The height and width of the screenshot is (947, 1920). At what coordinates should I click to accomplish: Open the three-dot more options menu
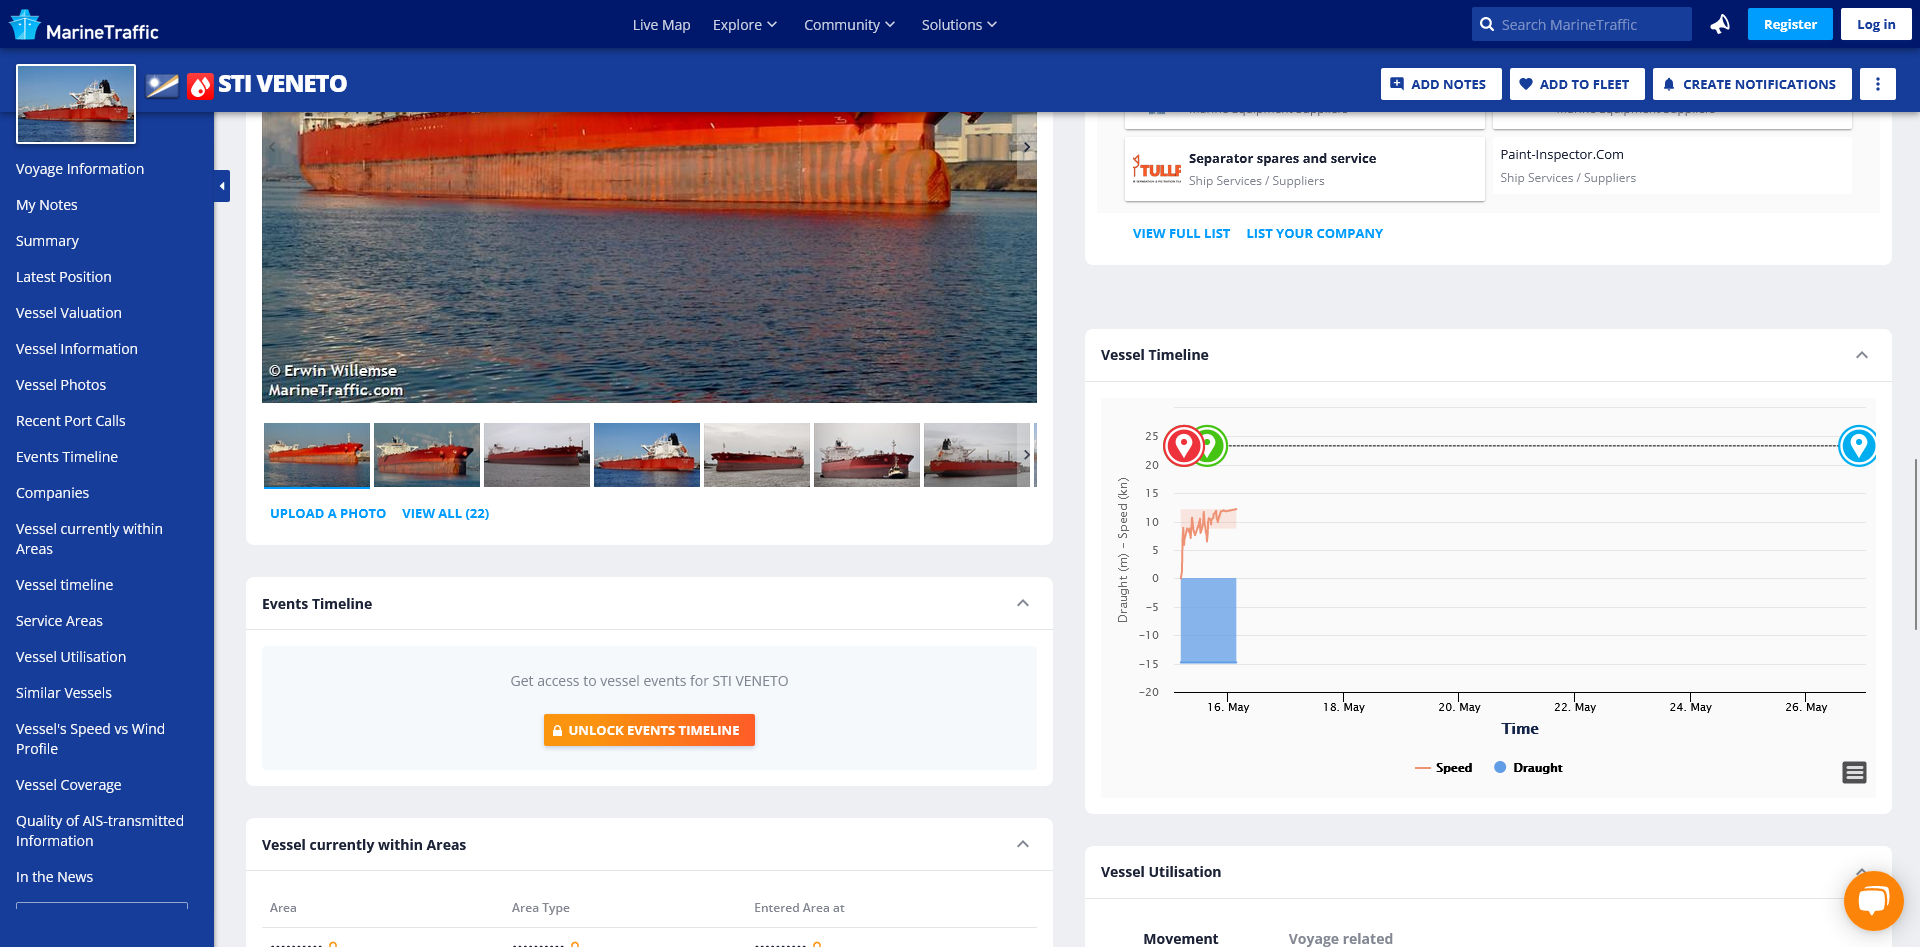1878,84
